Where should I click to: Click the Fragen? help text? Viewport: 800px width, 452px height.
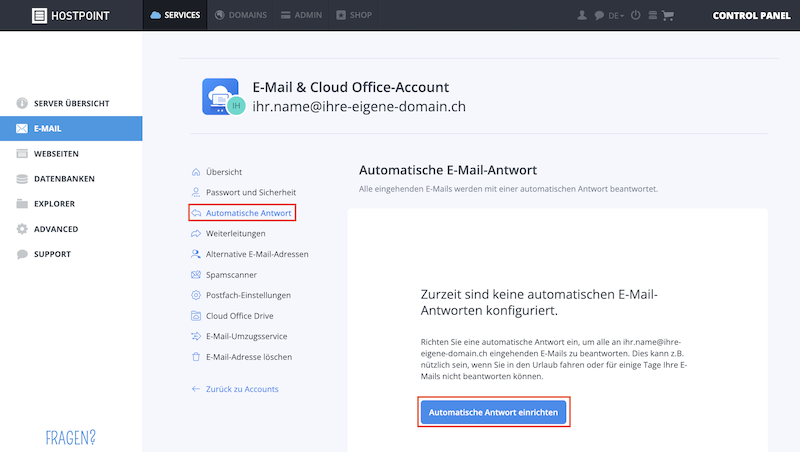[70, 437]
